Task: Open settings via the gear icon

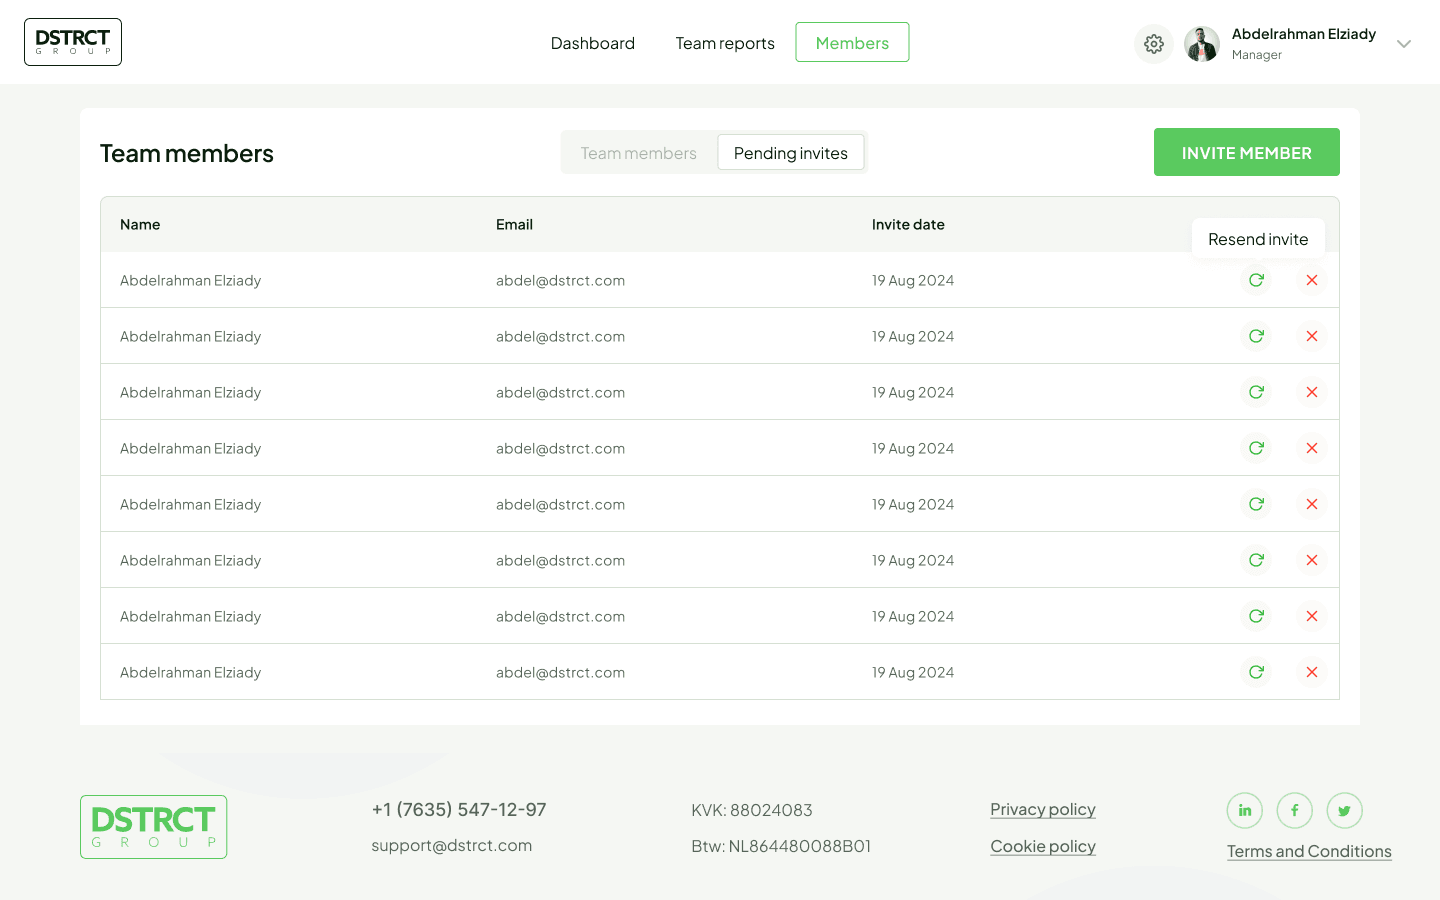Action: click(1153, 44)
